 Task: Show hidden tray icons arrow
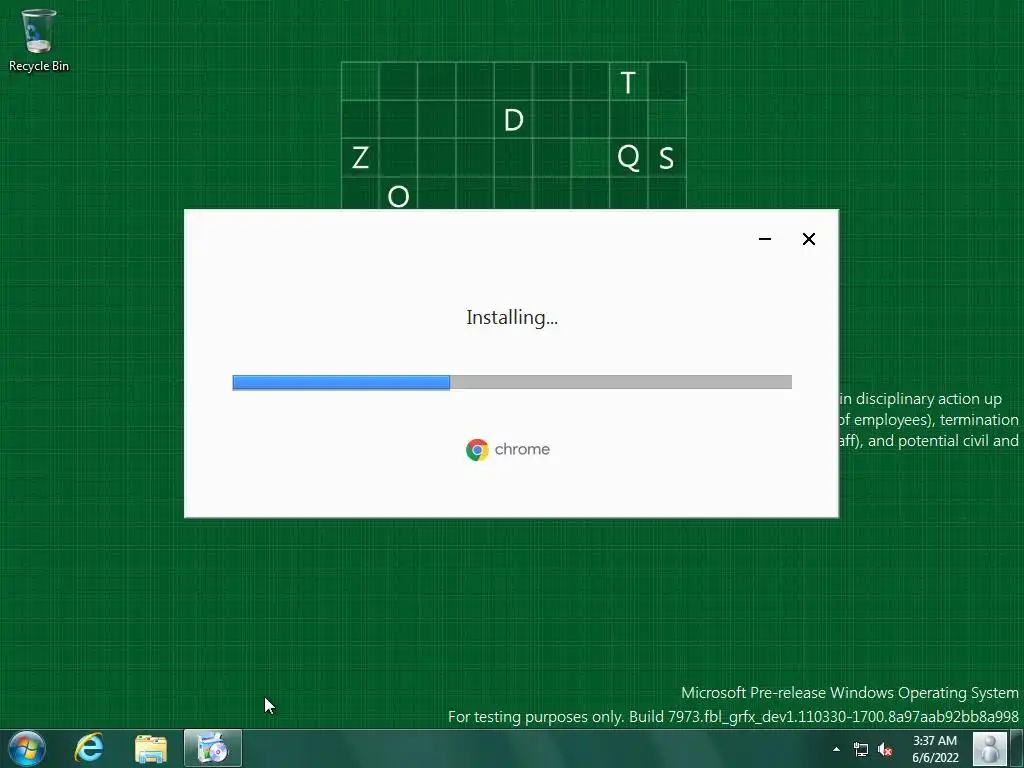coord(837,749)
